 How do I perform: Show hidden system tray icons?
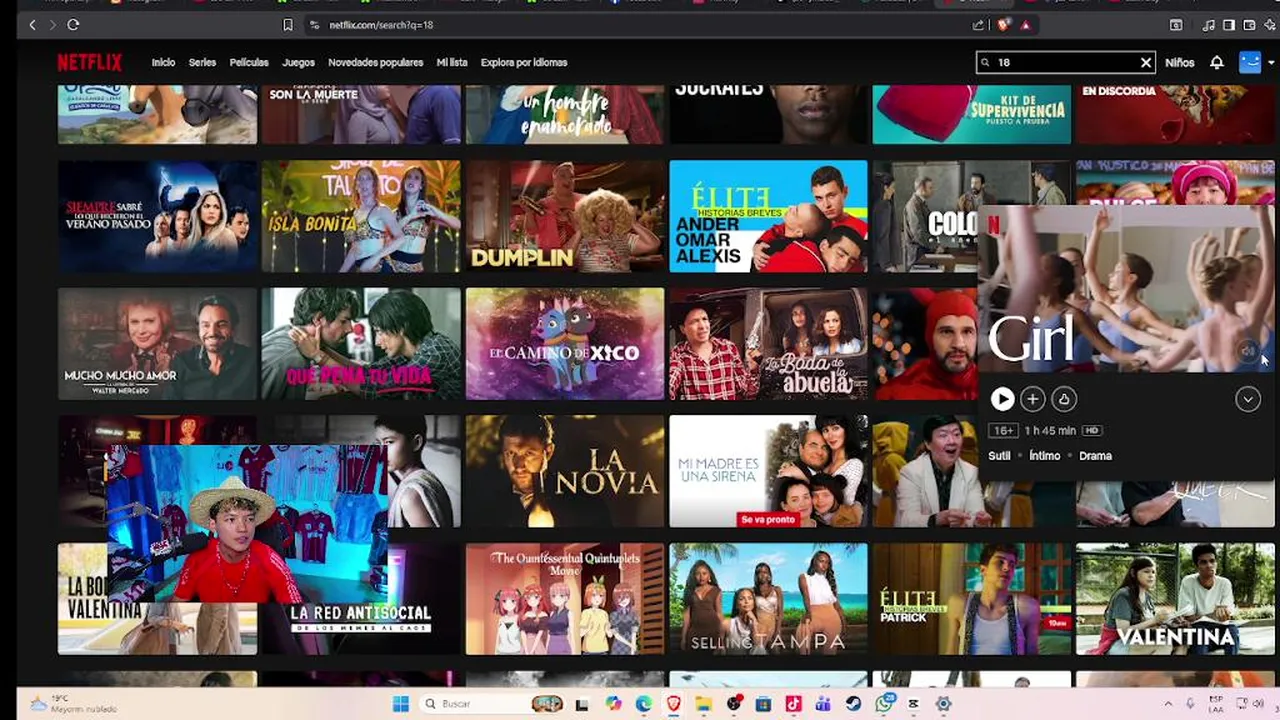click(x=1167, y=704)
